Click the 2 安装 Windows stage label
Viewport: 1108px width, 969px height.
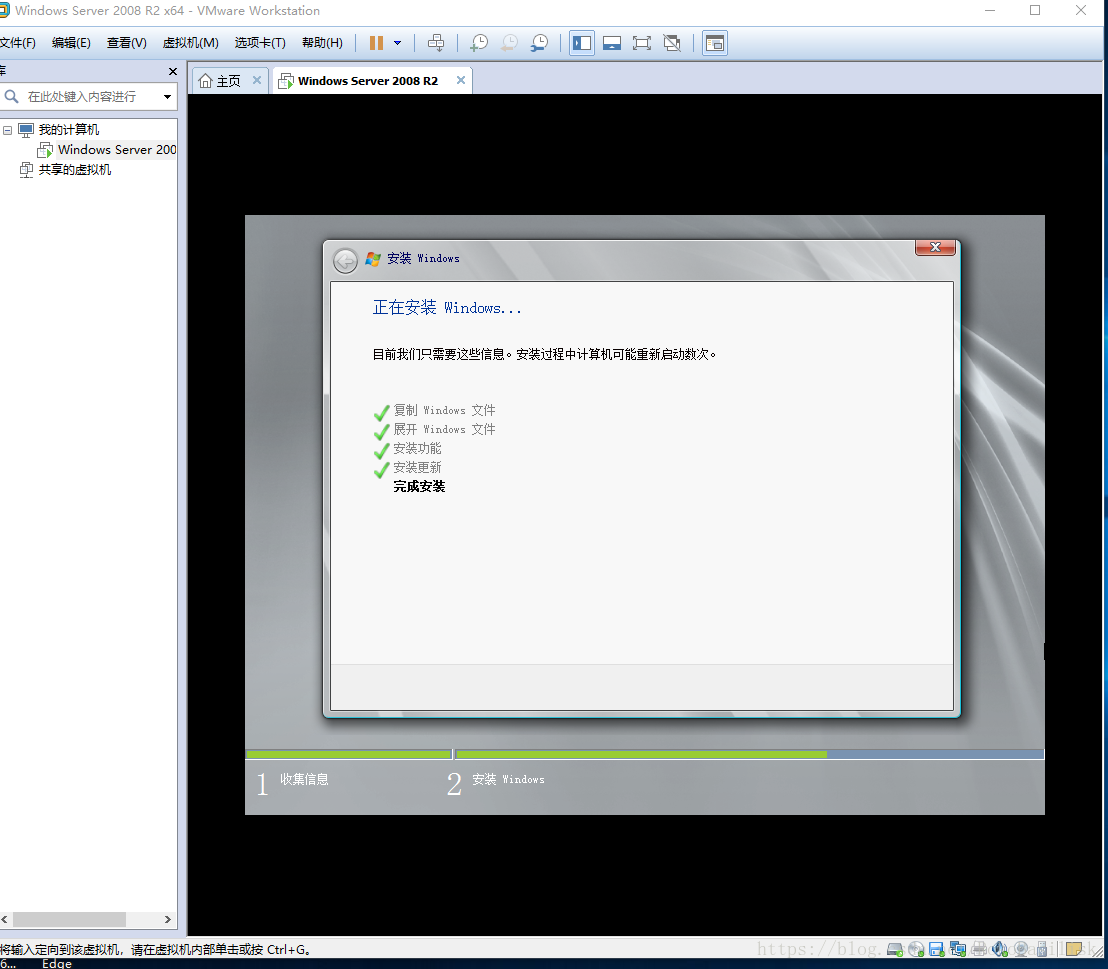tap(495, 782)
